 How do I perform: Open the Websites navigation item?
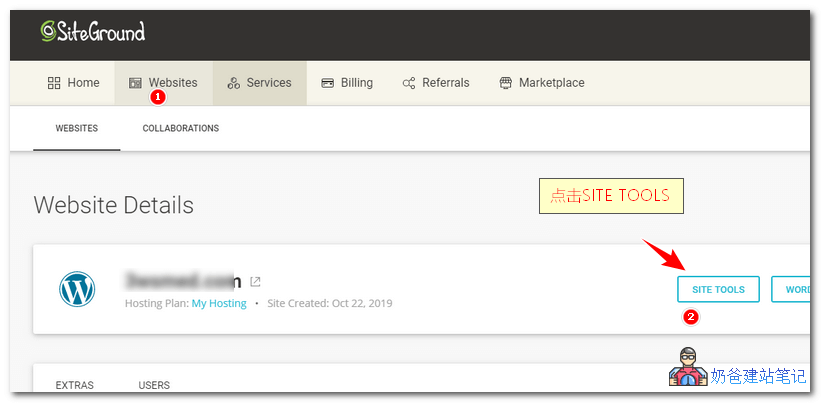[163, 83]
